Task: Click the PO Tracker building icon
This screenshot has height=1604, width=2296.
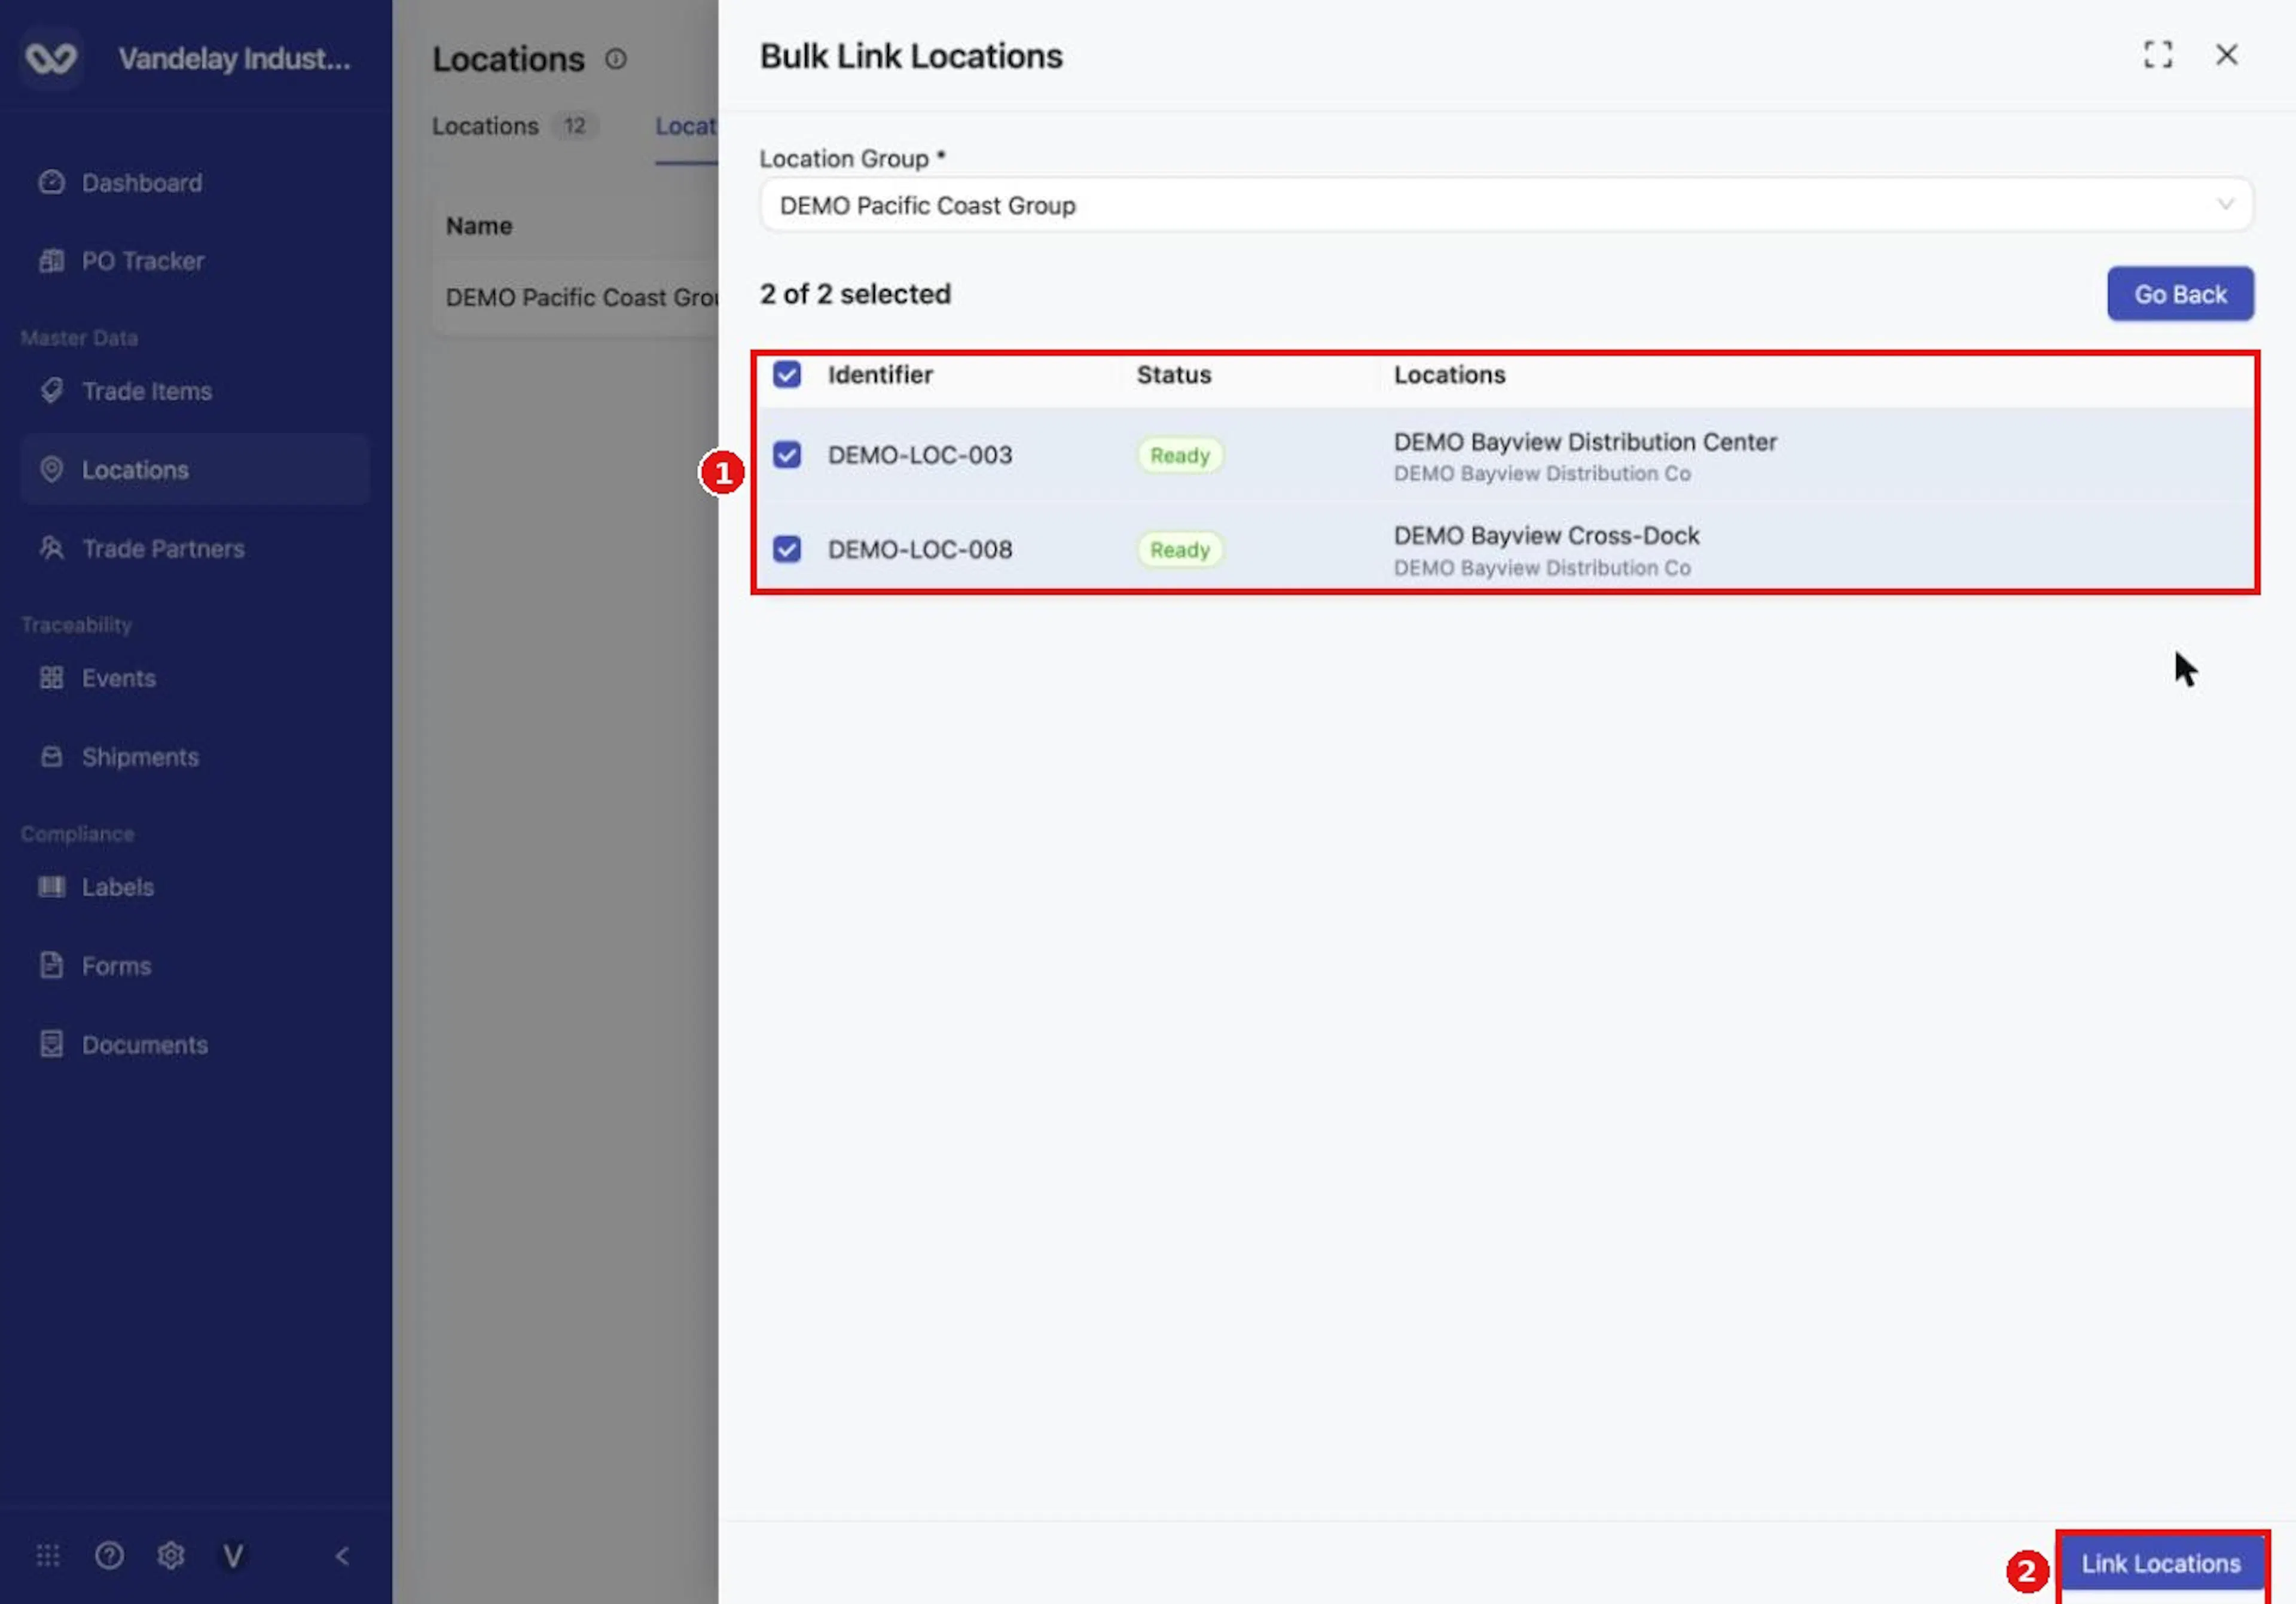Action: tap(51, 261)
